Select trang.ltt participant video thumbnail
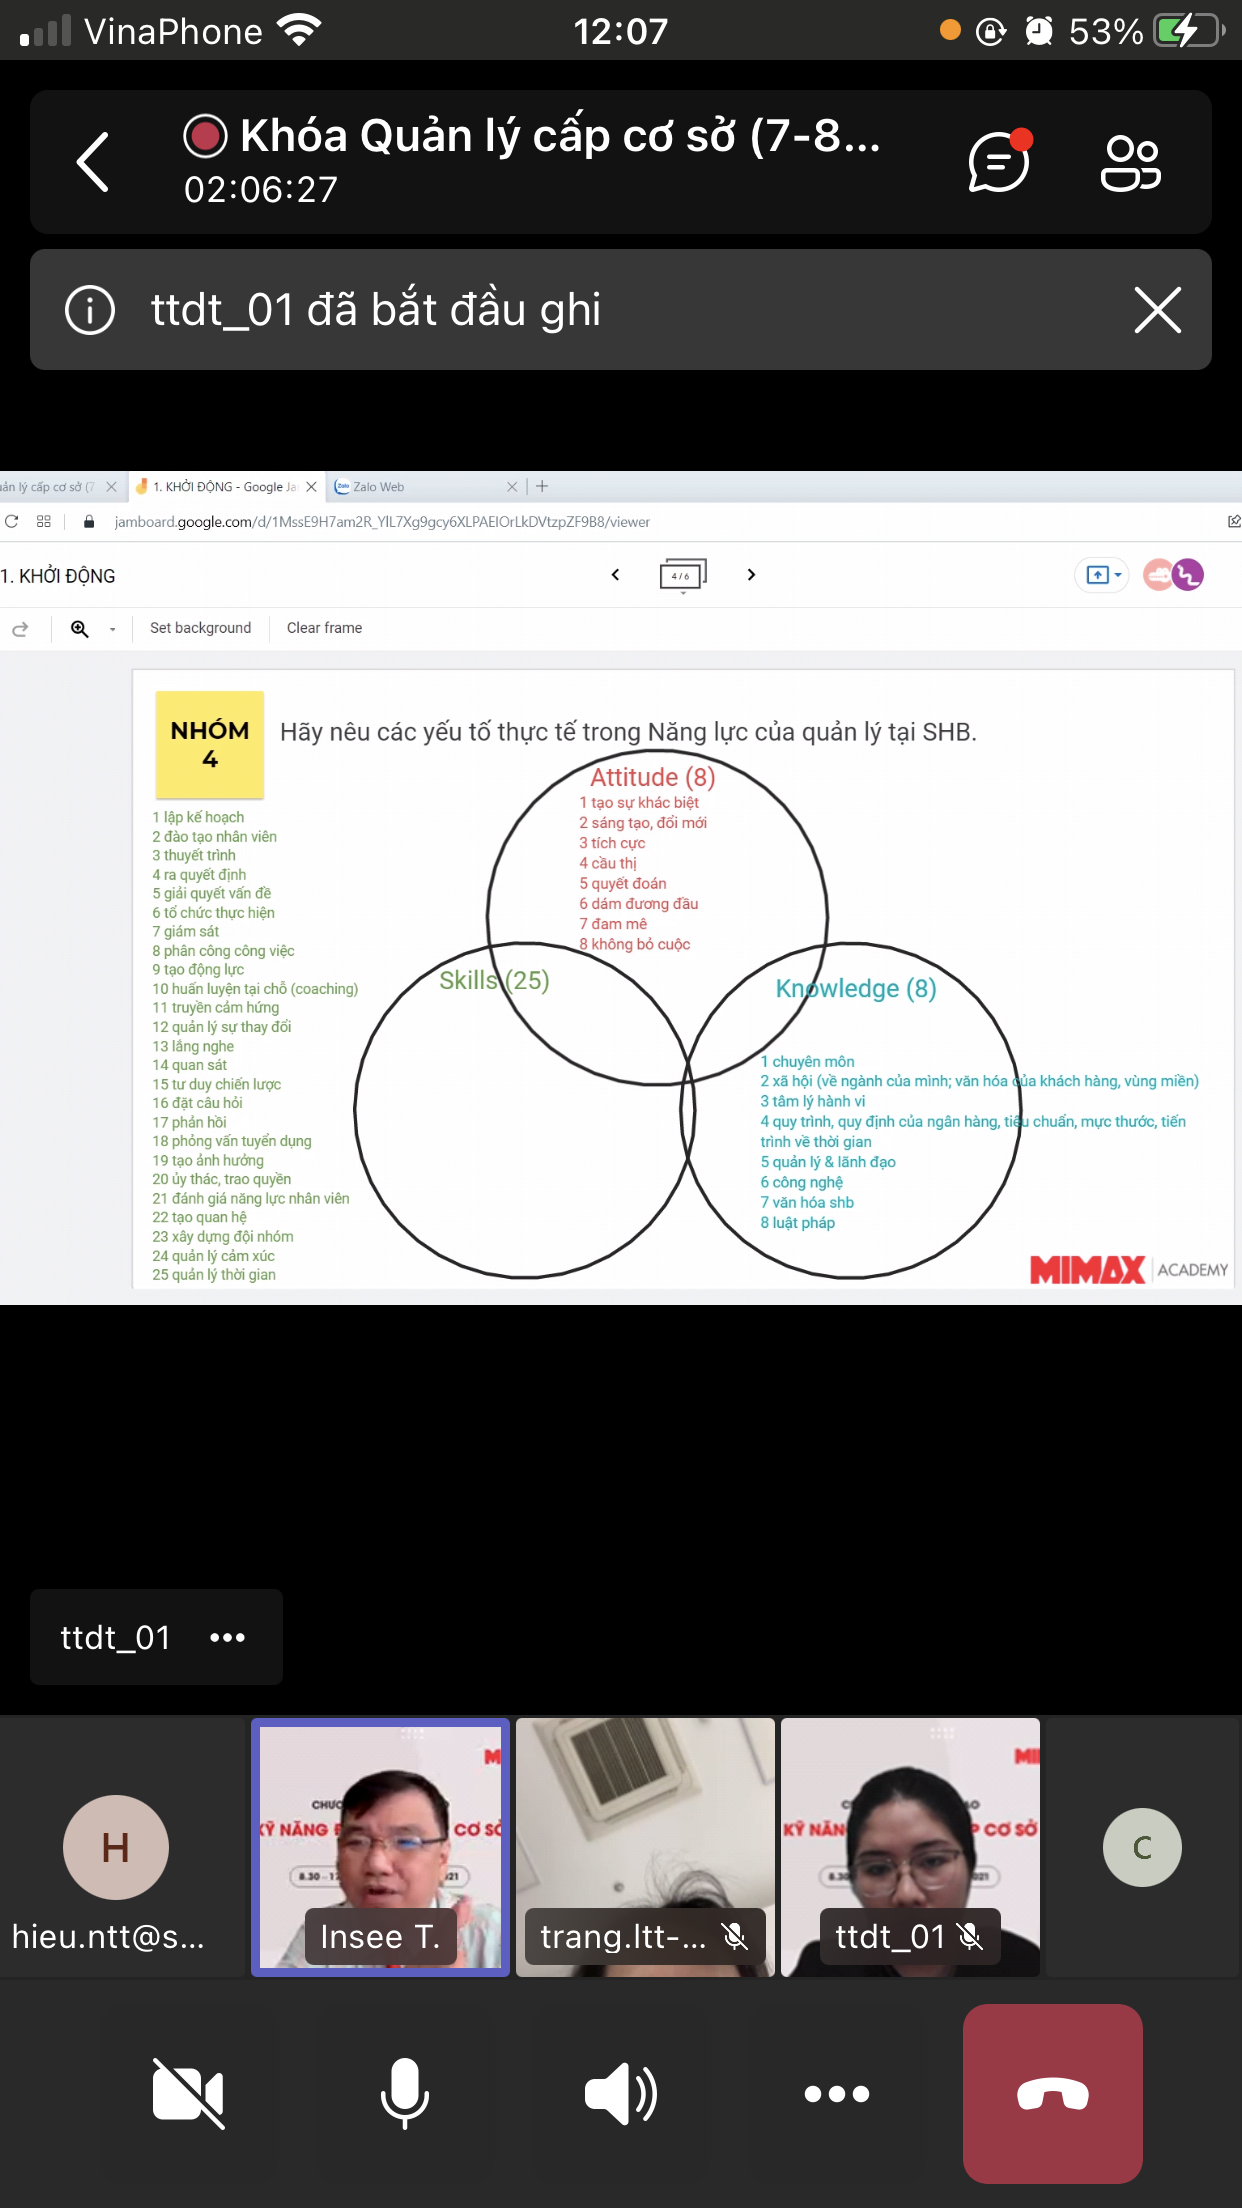Image resolution: width=1242 pixels, height=2208 pixels. point(645,1847)
